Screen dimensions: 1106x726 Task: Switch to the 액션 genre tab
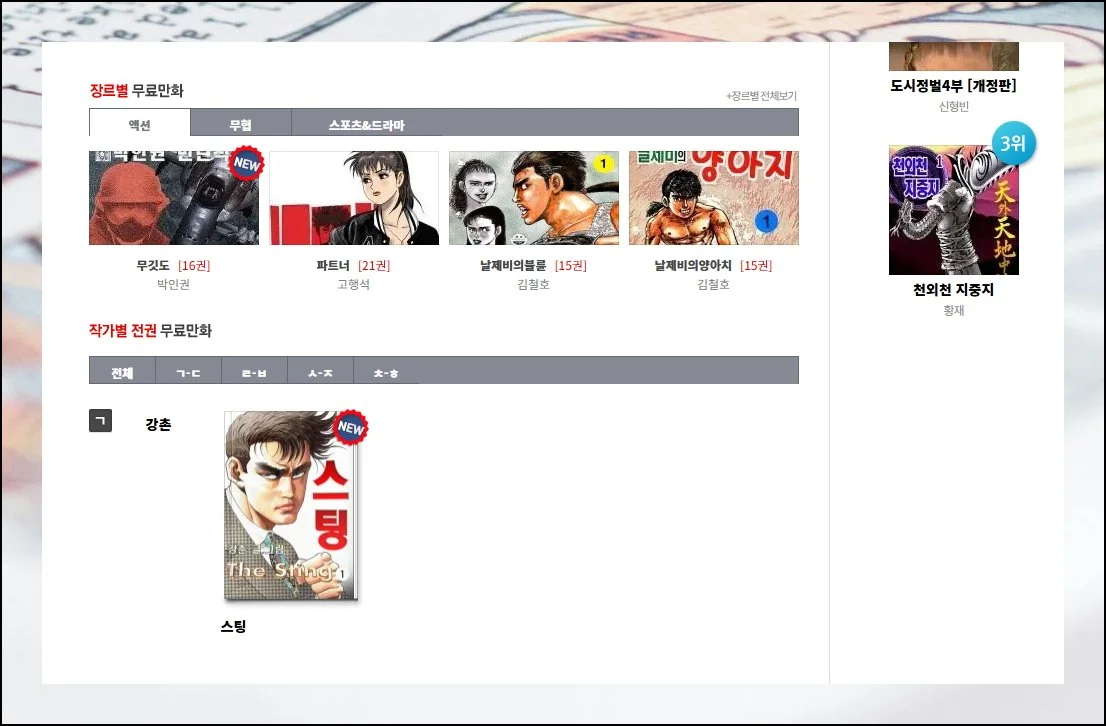[x=140, y=124]
